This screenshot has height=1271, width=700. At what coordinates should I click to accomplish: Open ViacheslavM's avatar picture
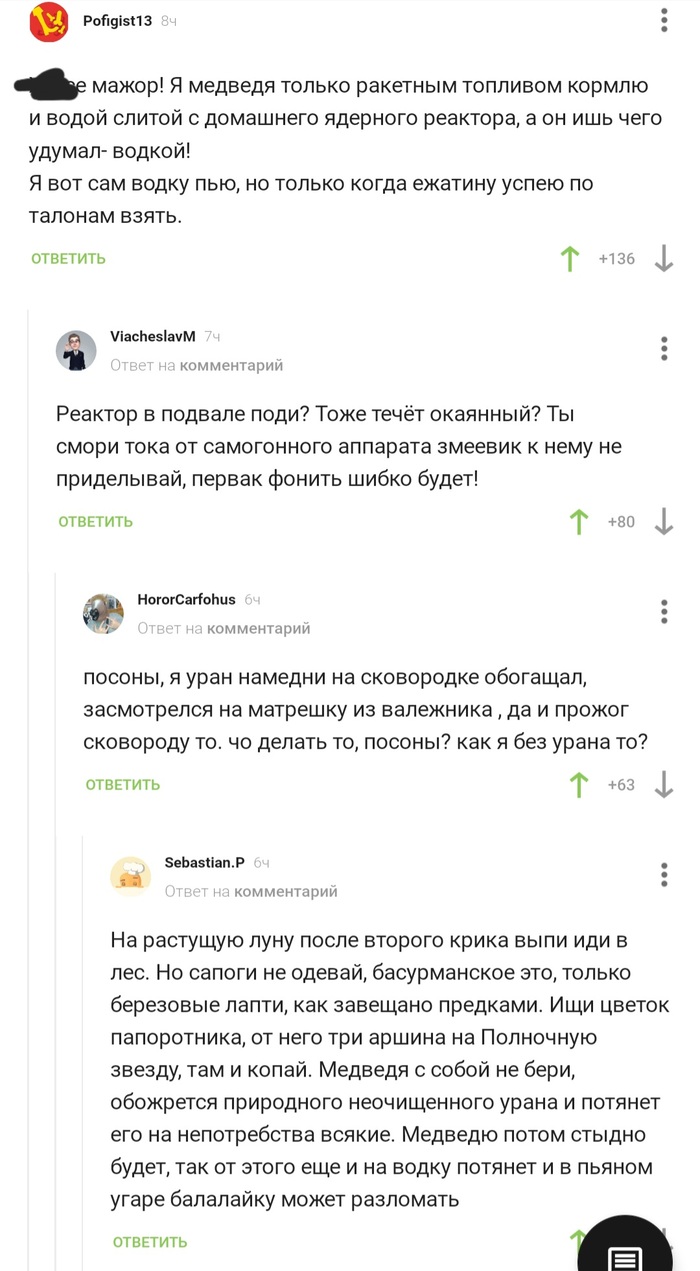click(x=76, y=351)
